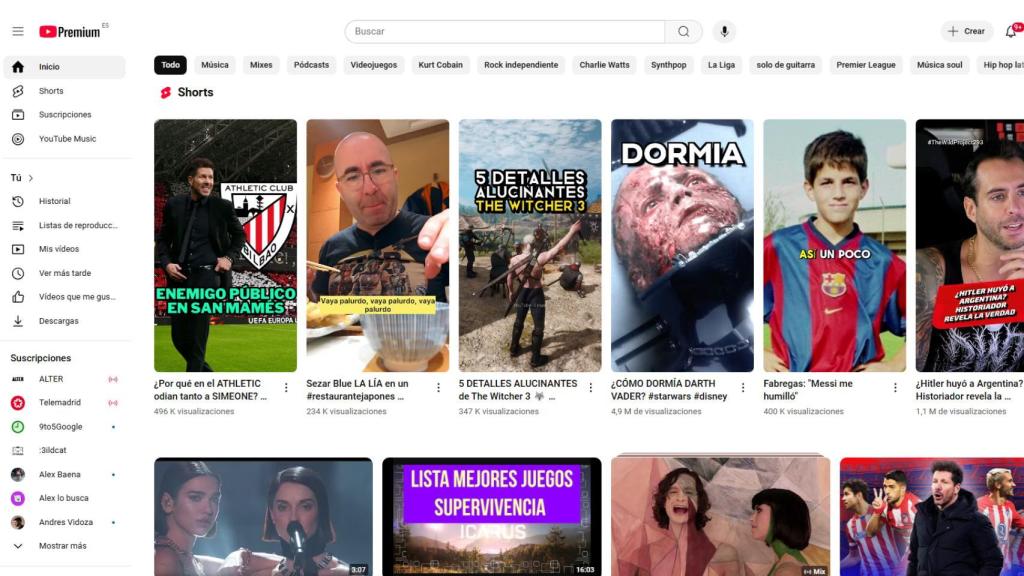Image resolution: width=1024 pixels, height=576 pixels.
Task: Click the Crear button
Action: point(965,31)
